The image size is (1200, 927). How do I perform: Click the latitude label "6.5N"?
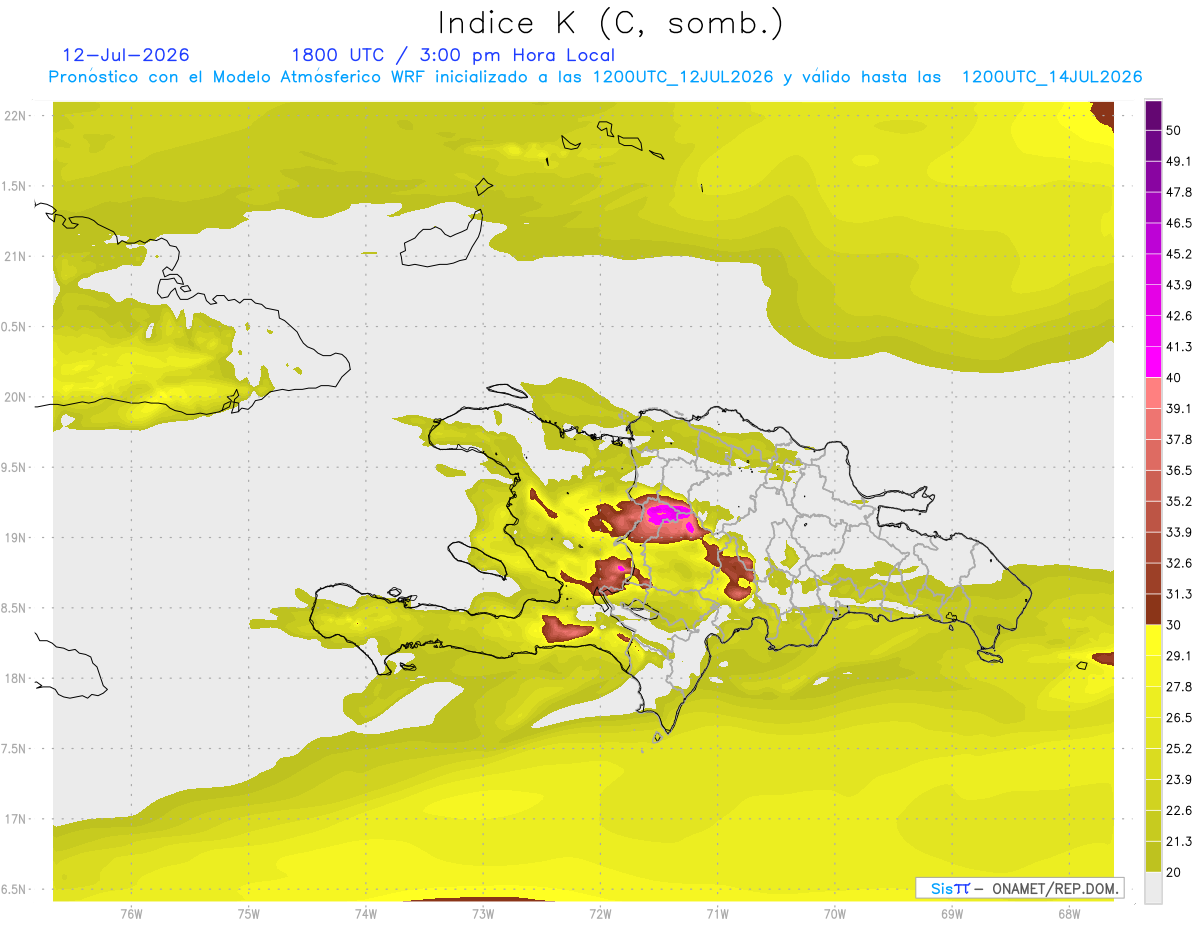(x=15, y=890)
